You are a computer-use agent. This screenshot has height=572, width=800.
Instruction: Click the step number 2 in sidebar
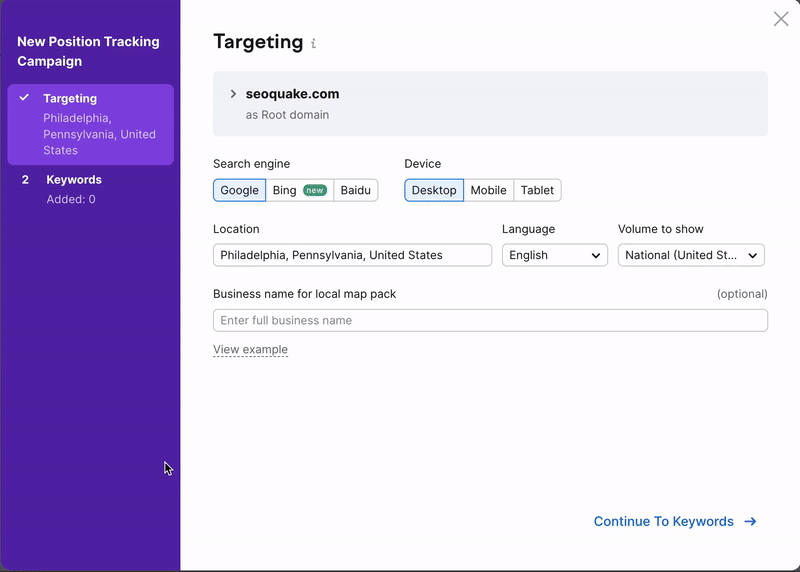(x=25, y=180)
